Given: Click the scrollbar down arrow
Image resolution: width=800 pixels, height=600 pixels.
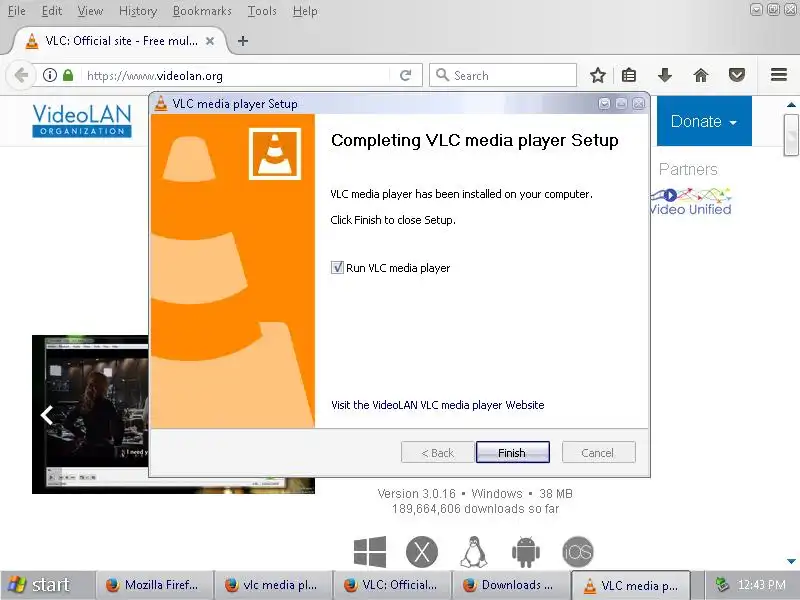Looking at the screenshot, I should point(791,561).
